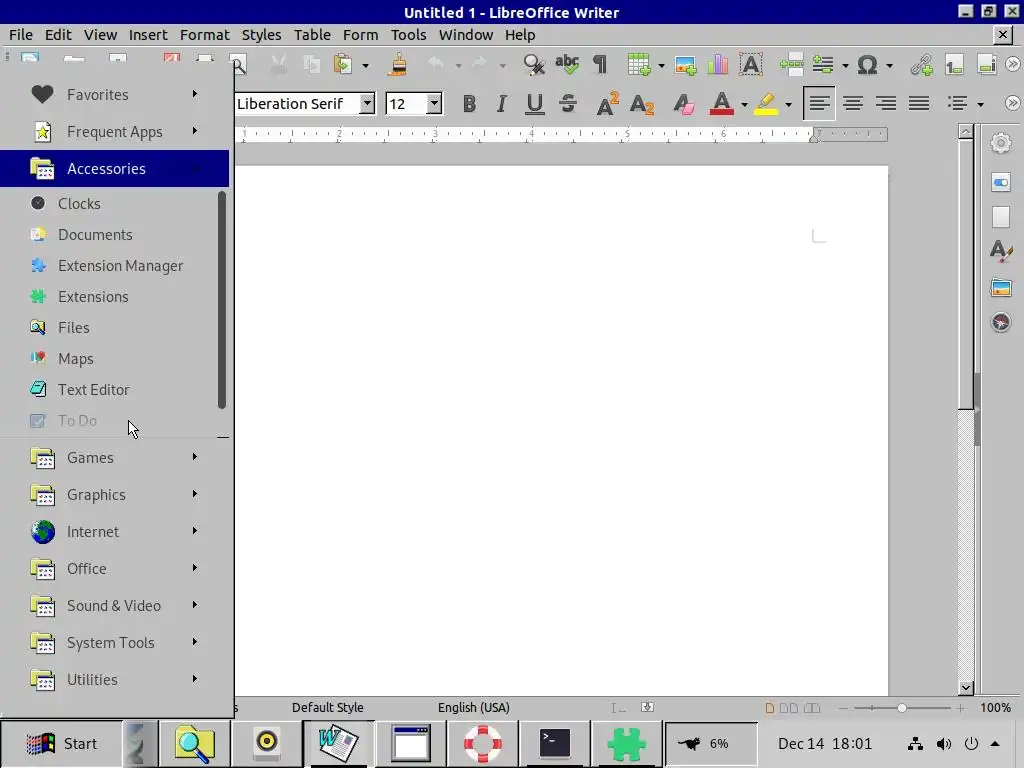Click the terminal icon in taskbar
The image size is (1024, 768).
[x=554, y=743]
